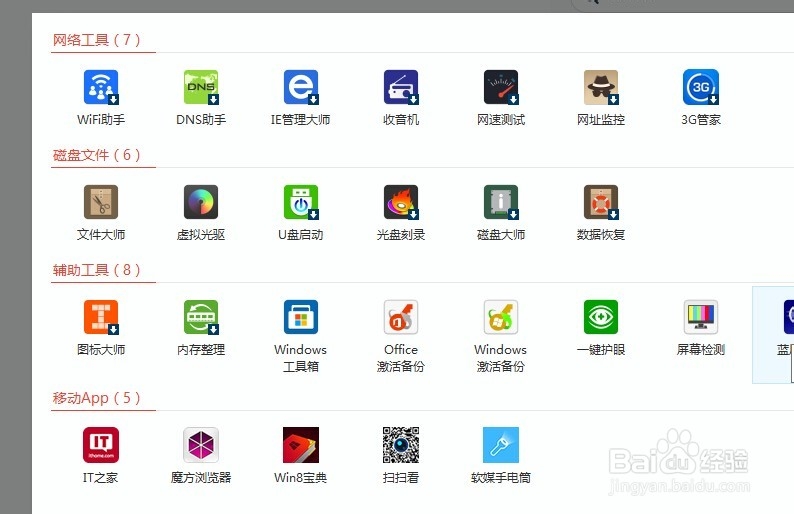Start the 收音机 radio icon
This screenshot has height=514, width=794.
point(401,87)
